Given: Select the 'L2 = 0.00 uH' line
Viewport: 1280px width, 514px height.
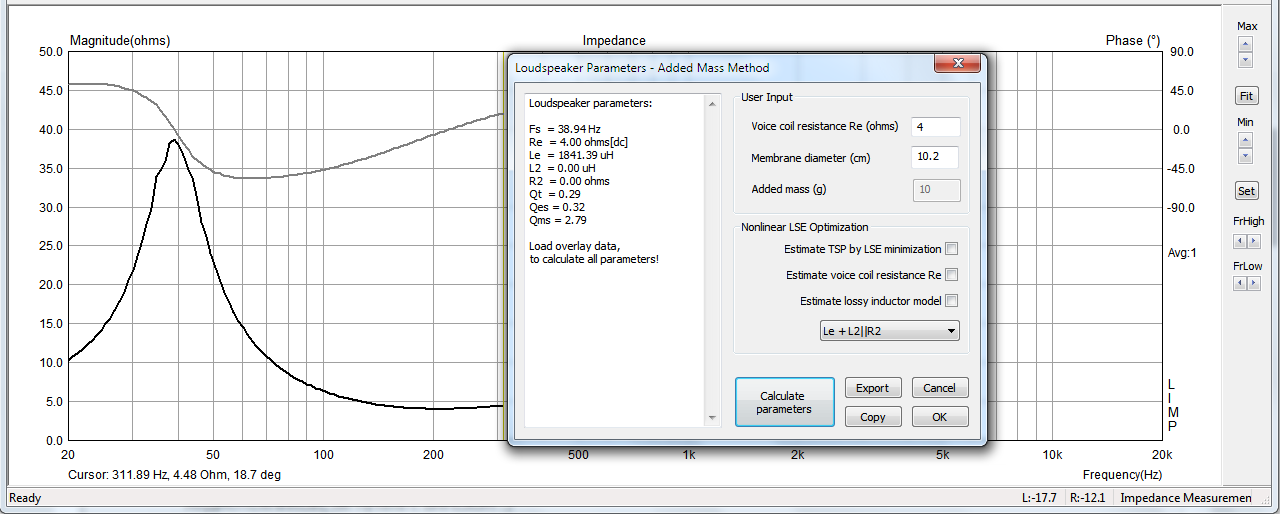Looking at the screenshot, I should [x=566, y=168].
